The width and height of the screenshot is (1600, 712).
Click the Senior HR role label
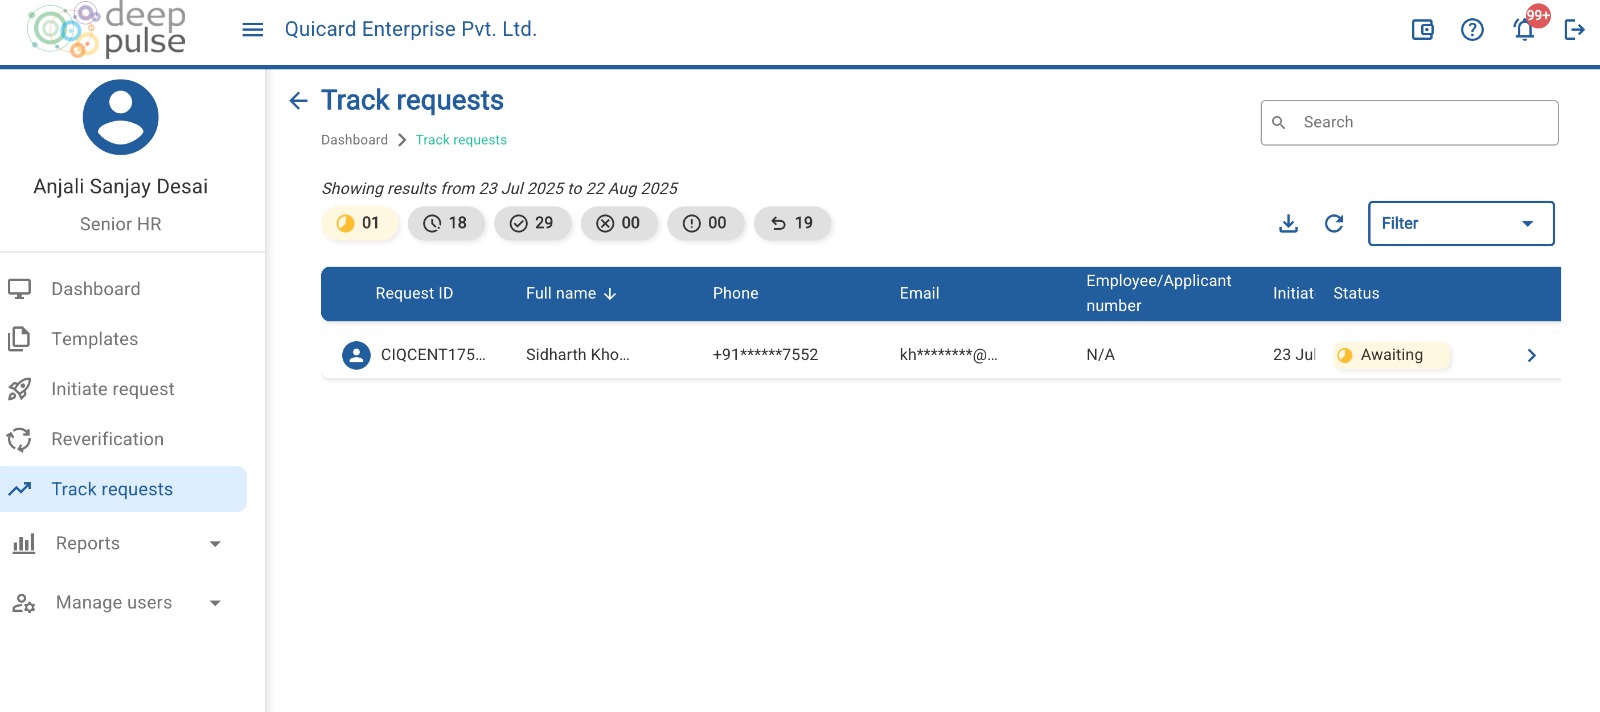coord(121,224)
